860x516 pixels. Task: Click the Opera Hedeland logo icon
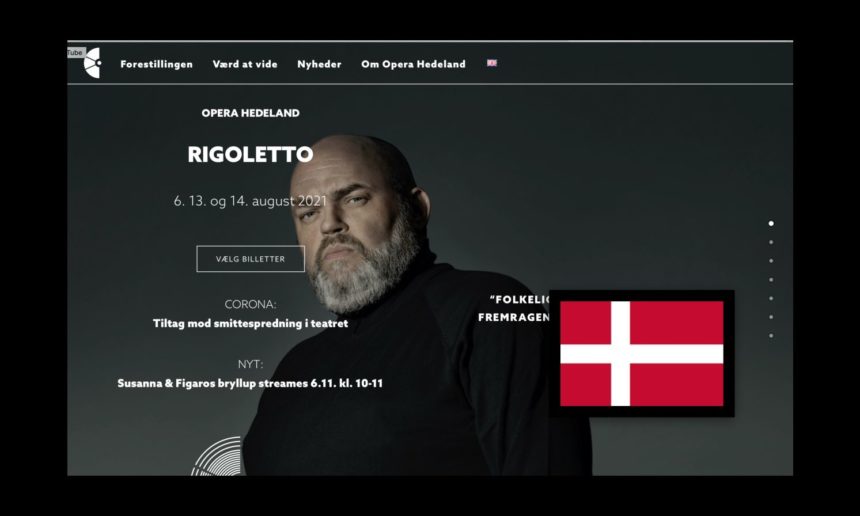[93, 63]
